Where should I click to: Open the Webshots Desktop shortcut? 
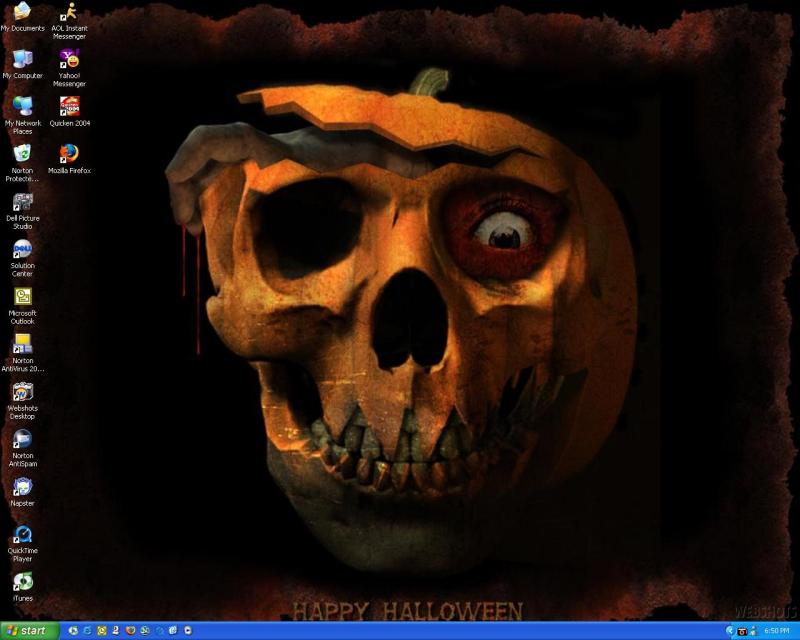[22, 392]
